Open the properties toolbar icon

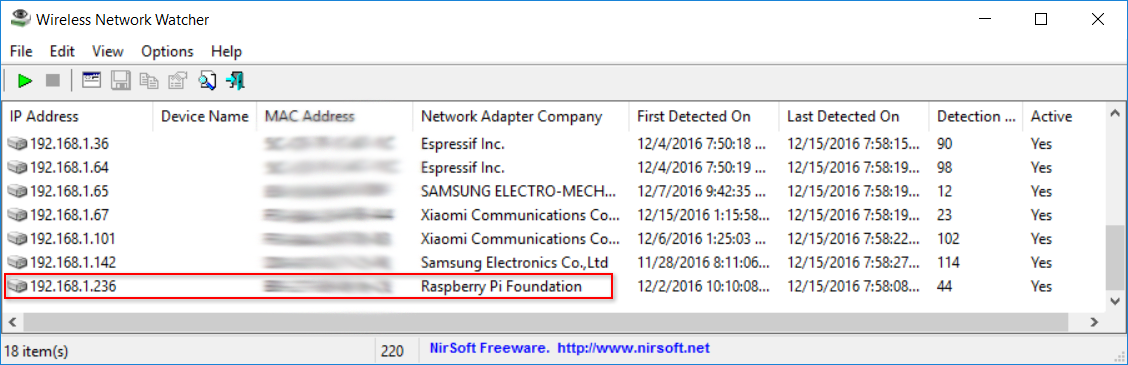(x=178, y=81)
